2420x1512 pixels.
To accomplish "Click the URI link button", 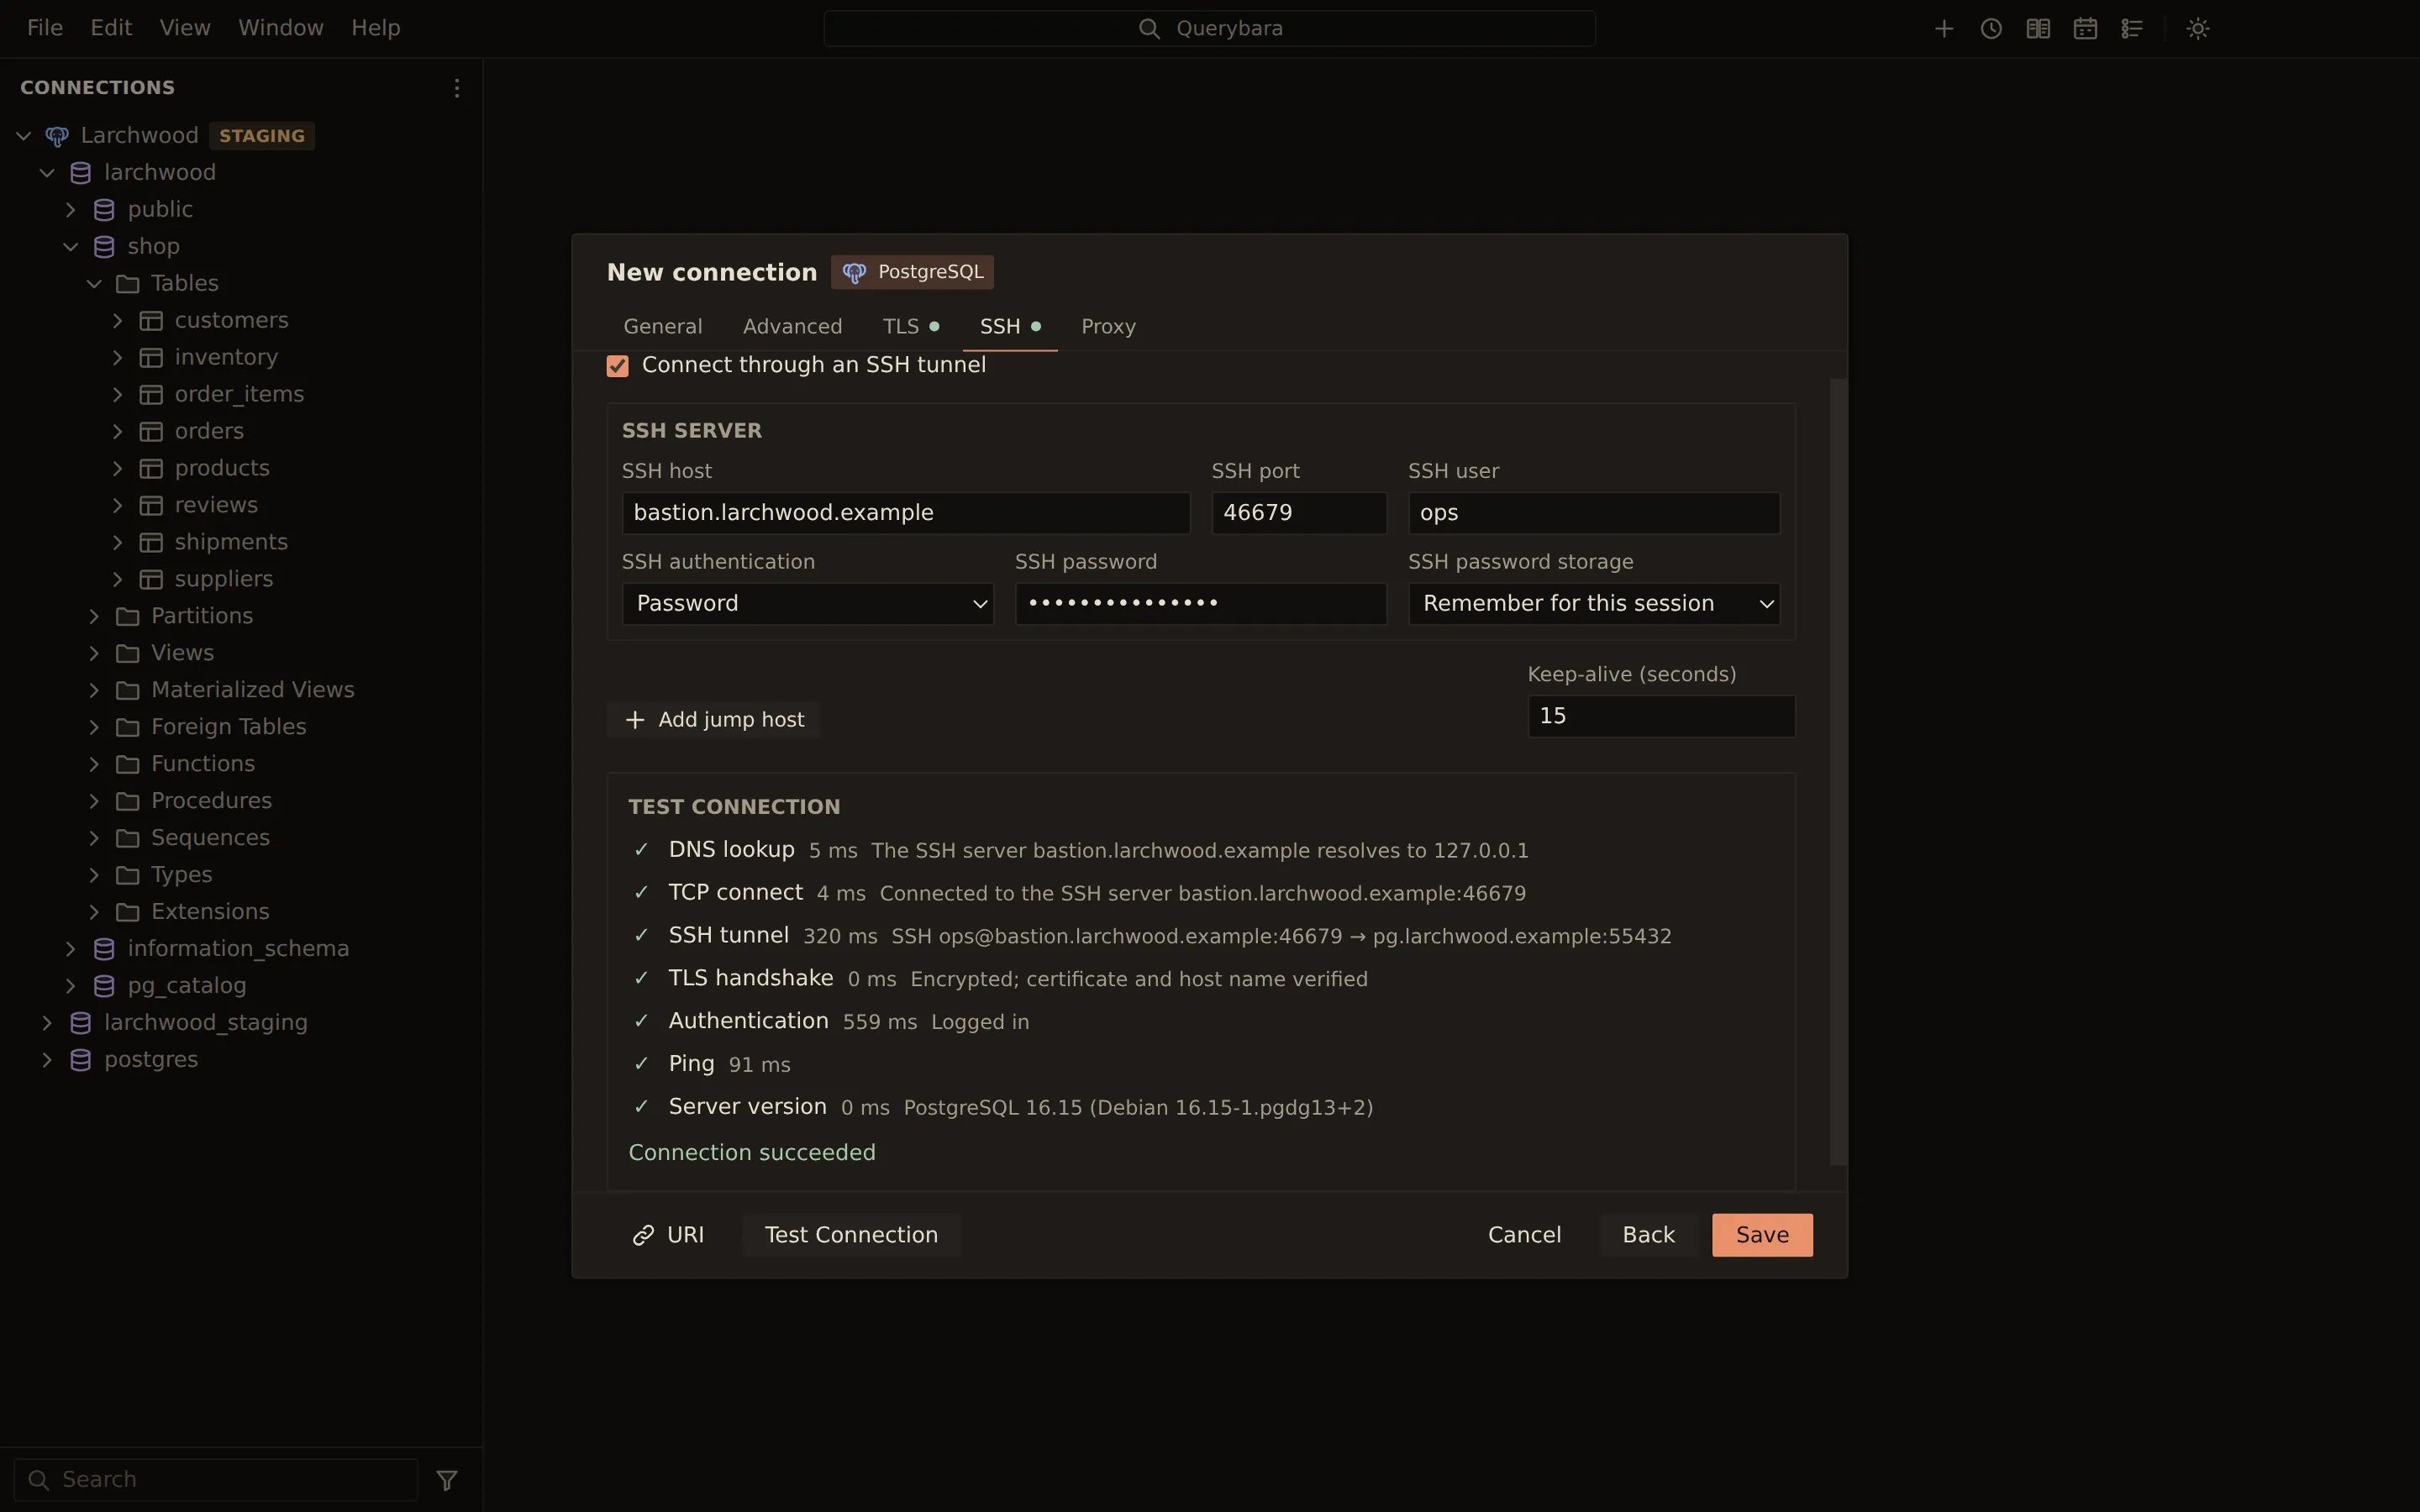I will (x=668, y=1235).
